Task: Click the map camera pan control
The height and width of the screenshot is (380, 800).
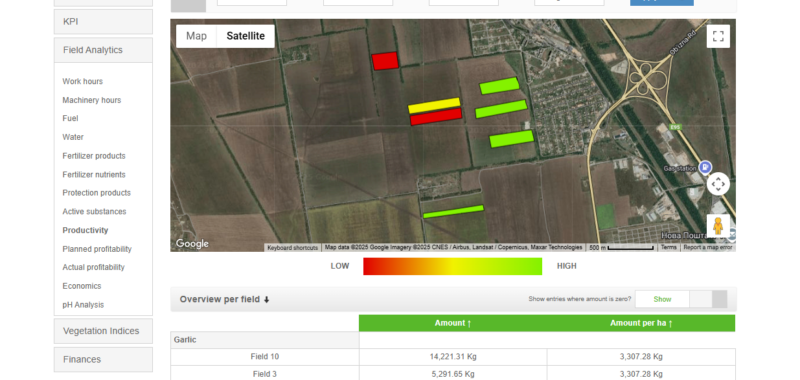Action: pyautogui.click(x=718, y=184)
